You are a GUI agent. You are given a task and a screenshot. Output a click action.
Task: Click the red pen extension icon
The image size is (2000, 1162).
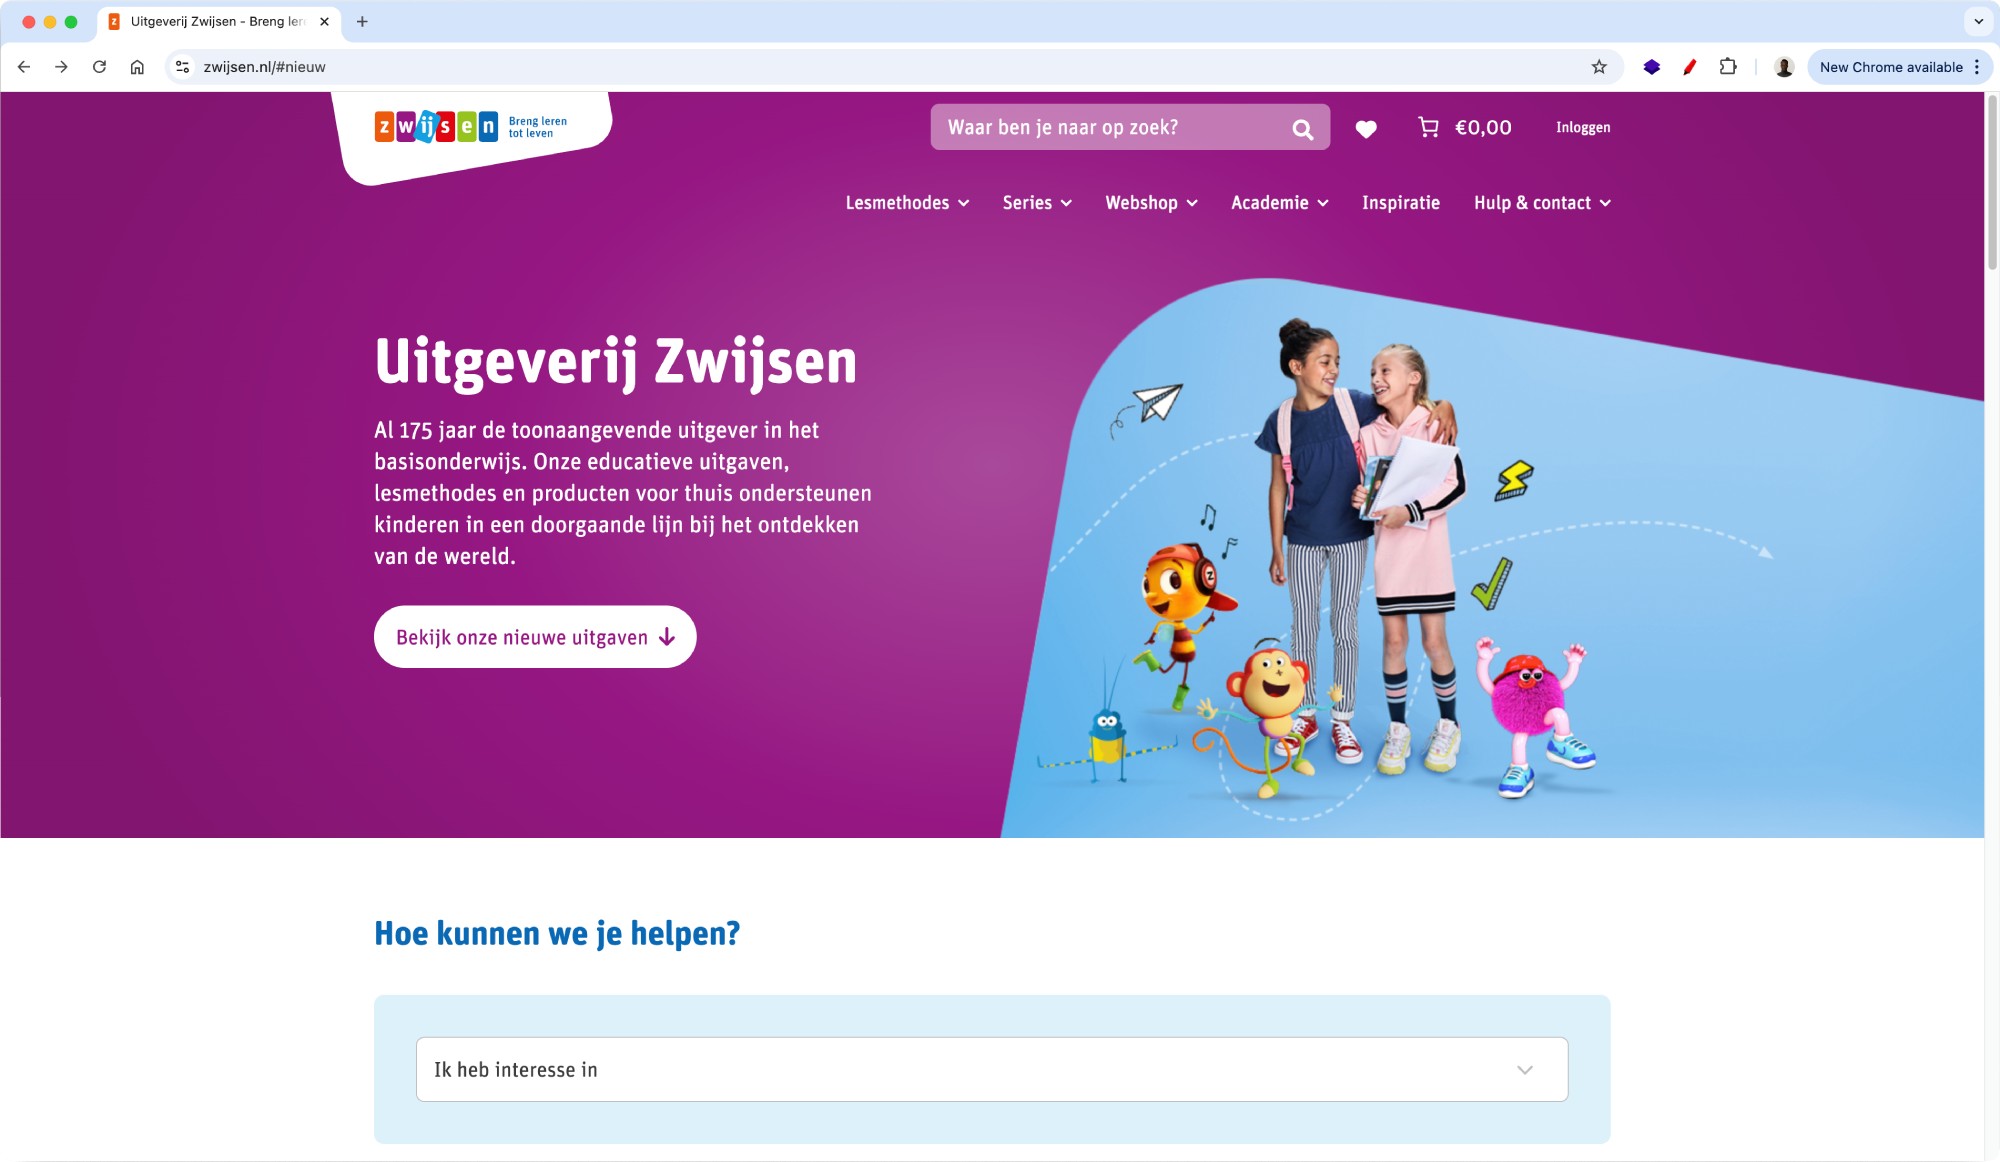click(x=1690, y=67)
